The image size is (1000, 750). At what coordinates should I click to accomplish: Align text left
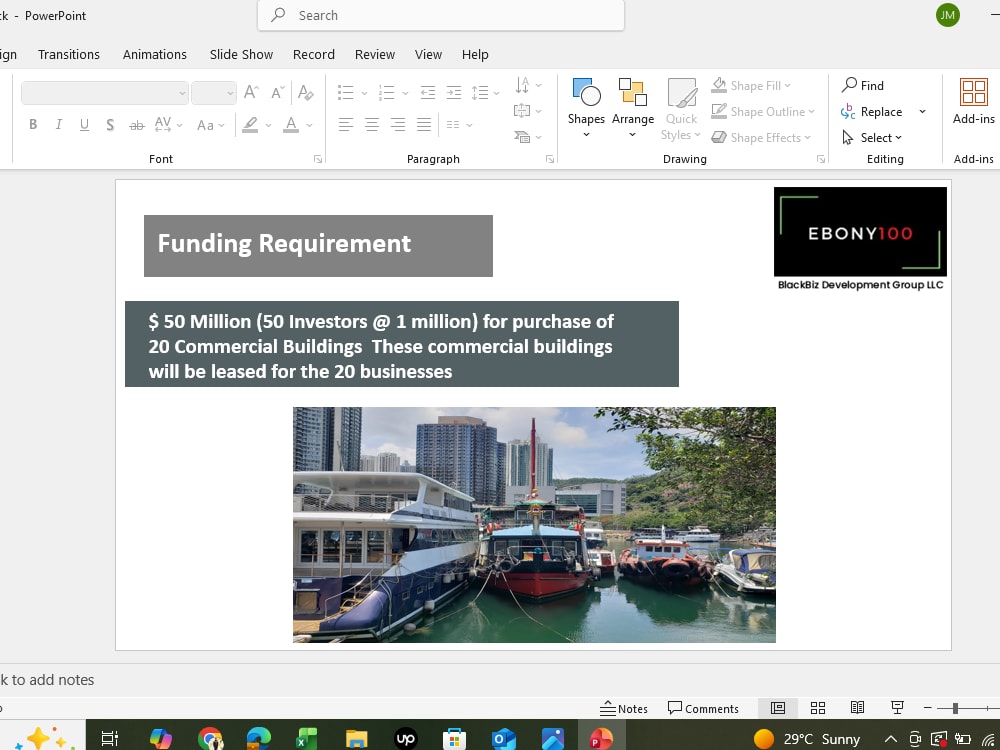point(346,124)
